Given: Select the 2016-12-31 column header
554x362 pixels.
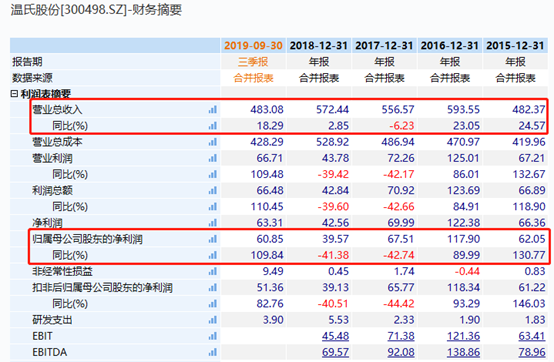Looking at the screenshot, I should point(449,46).
